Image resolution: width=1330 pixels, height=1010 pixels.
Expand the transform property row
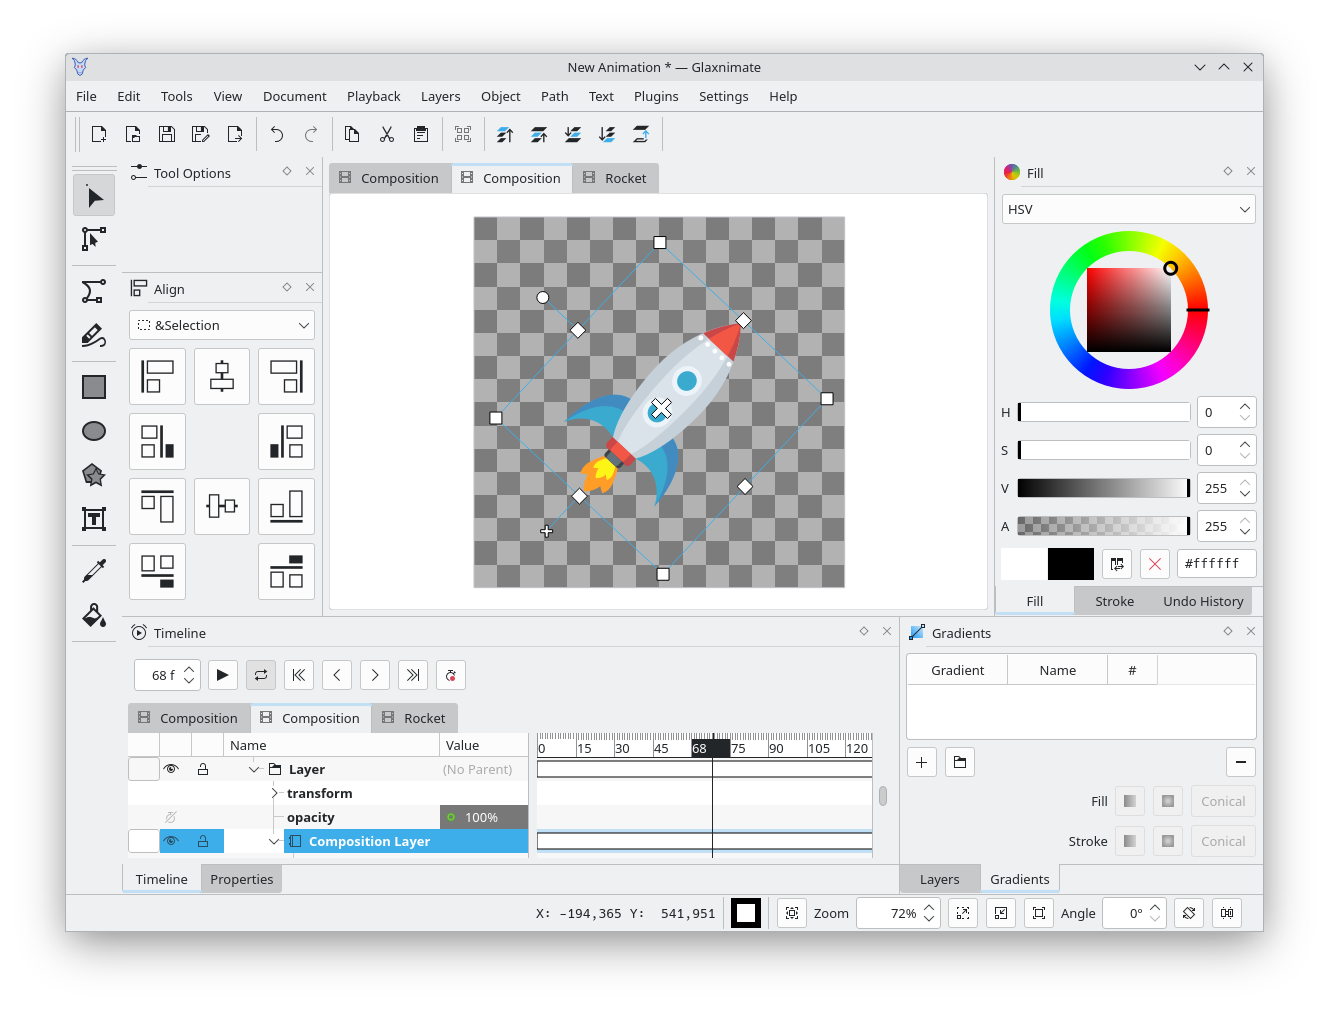[275, 794]
